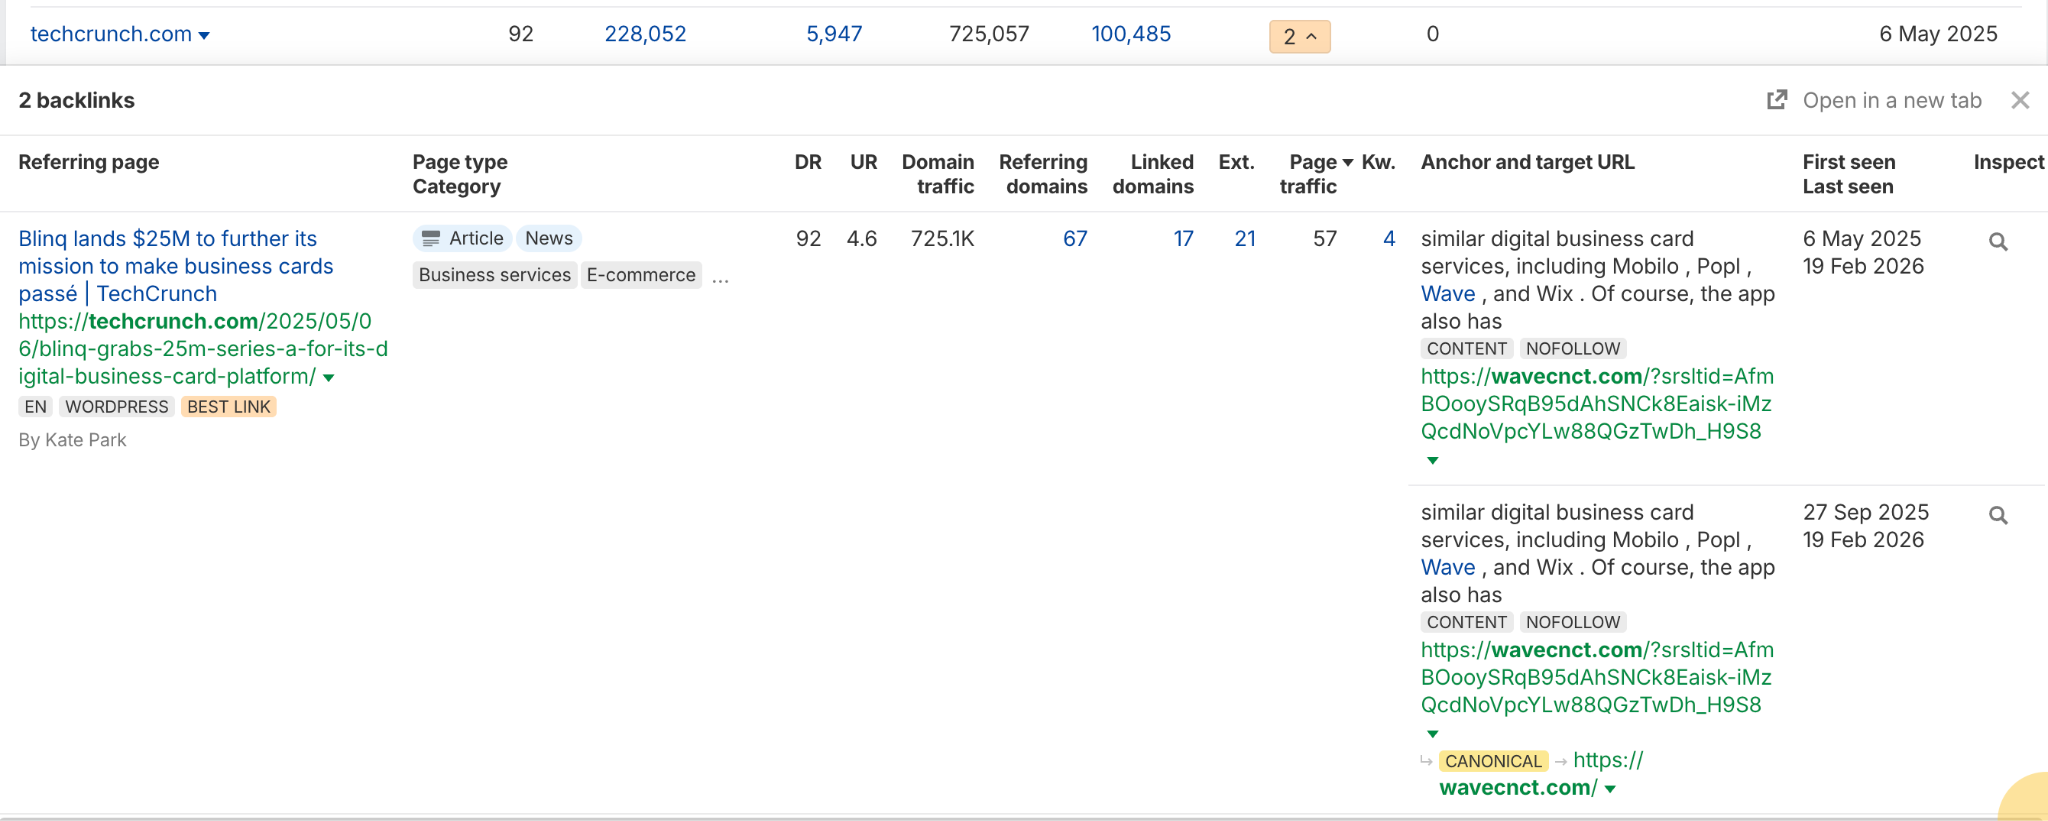Click the Page type column header
Screen dimensions: 2048x821
click(x=460, y=162)
